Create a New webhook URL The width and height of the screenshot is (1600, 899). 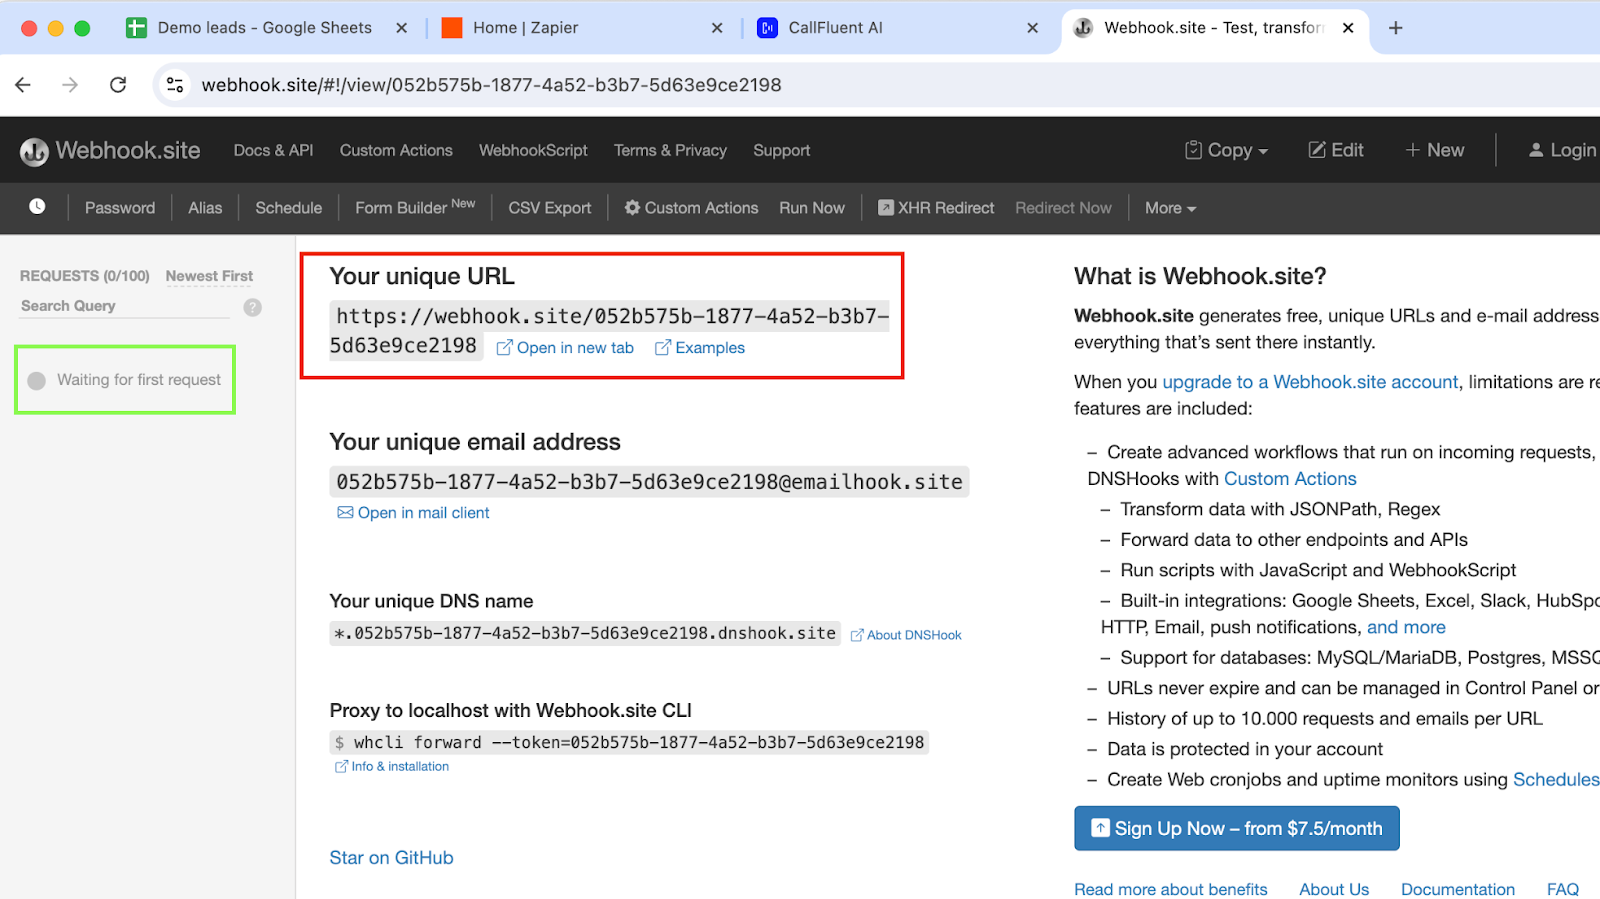pyautogui.click(x=1434, y=150)
